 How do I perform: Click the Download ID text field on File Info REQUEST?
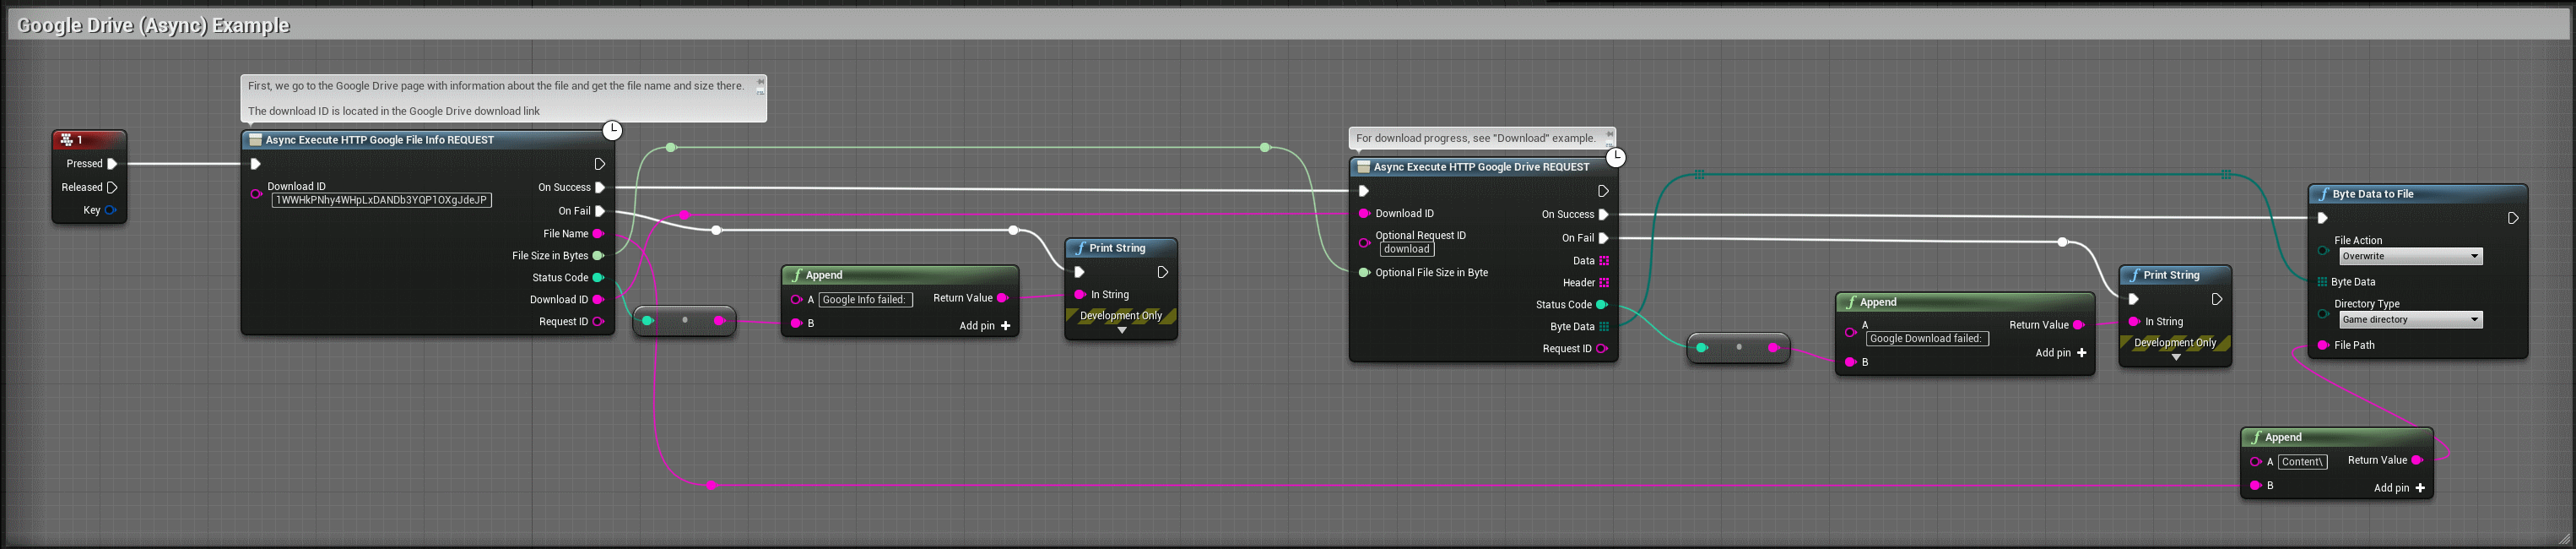click(382, 200)
